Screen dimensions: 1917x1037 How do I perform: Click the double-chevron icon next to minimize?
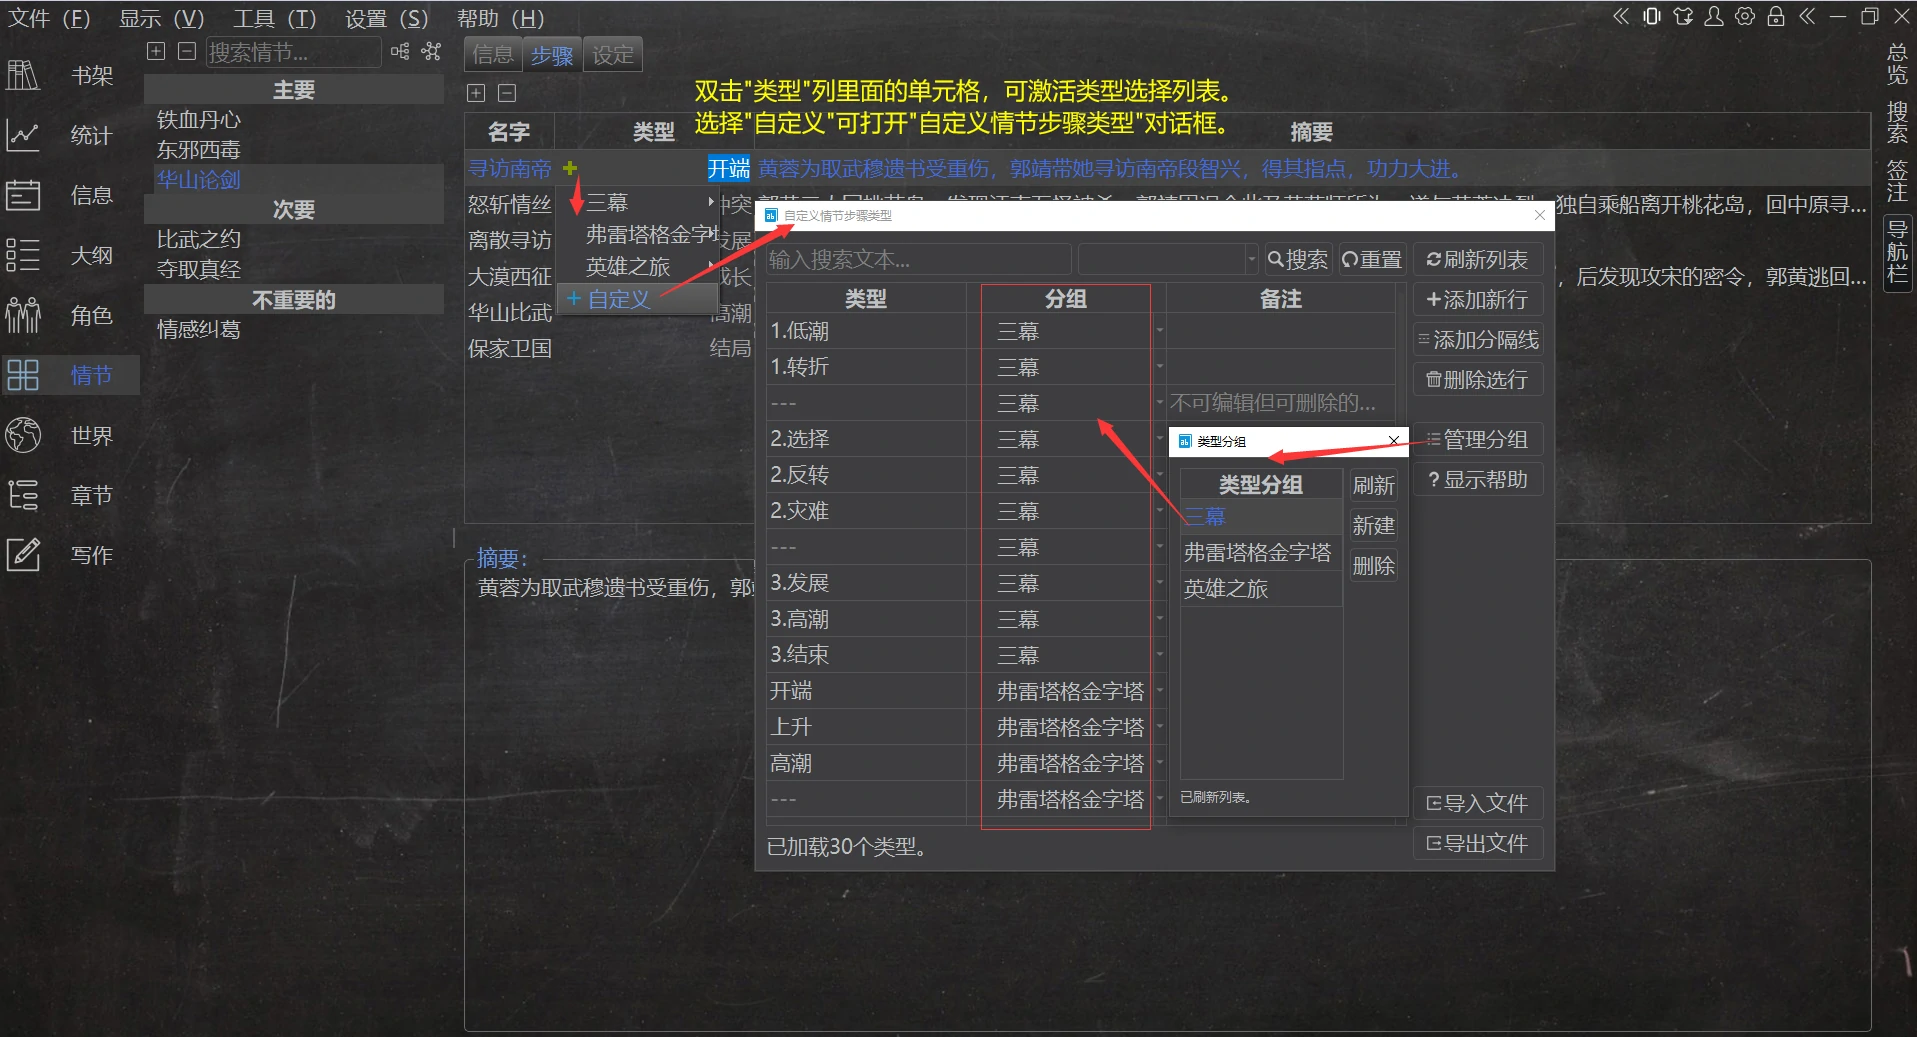(x=1807, y=16)
